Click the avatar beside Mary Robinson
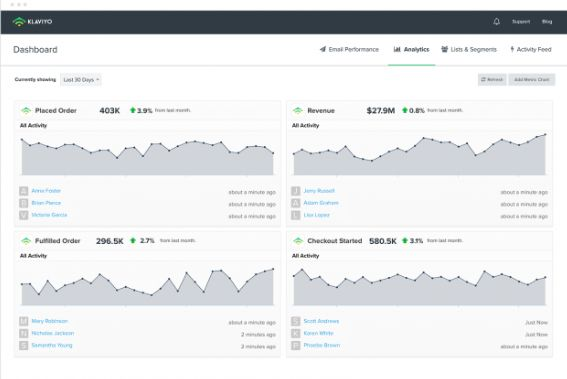This screenshot has width=567, height=379. [24, 321]
